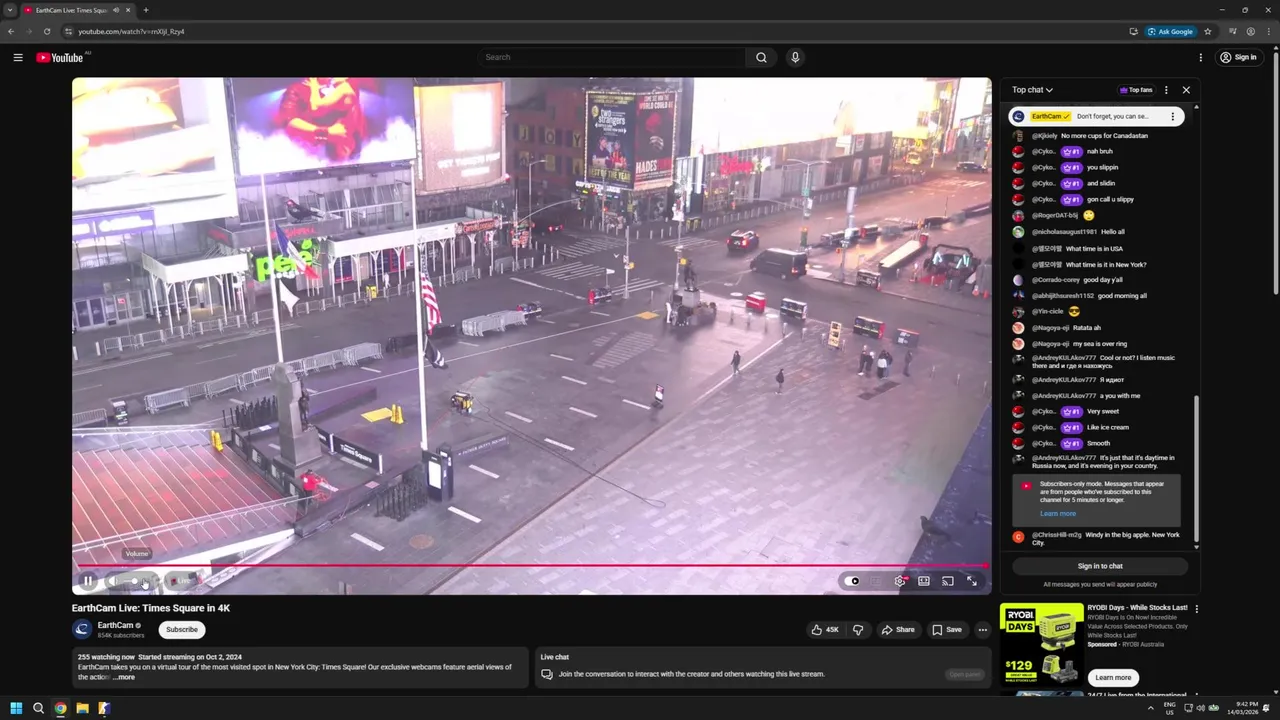Open the Chrome three-dot menu

1269,31
